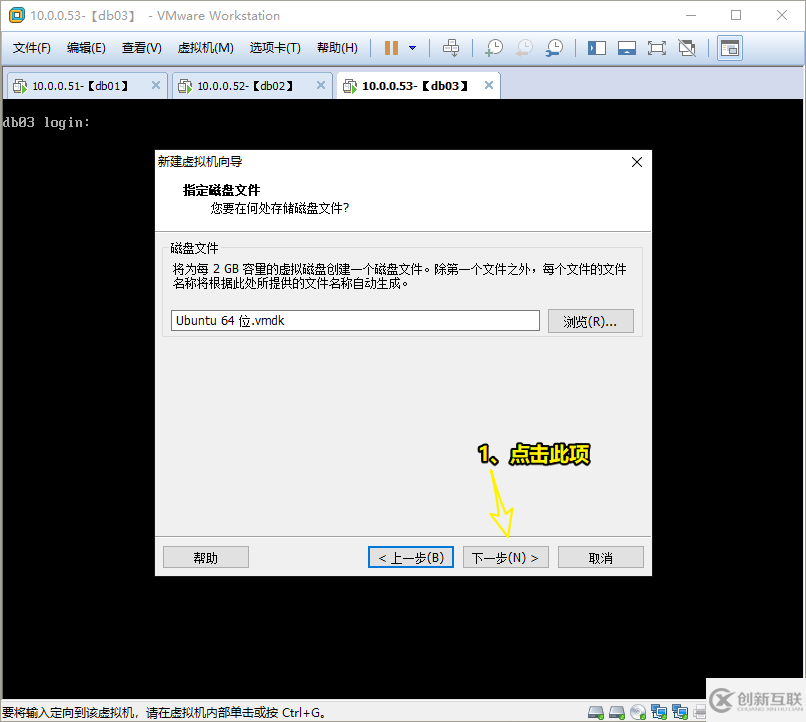Open the power options dropdown arrow beside Pause
This screenshot has width=806, height=722.
[412, 48]
